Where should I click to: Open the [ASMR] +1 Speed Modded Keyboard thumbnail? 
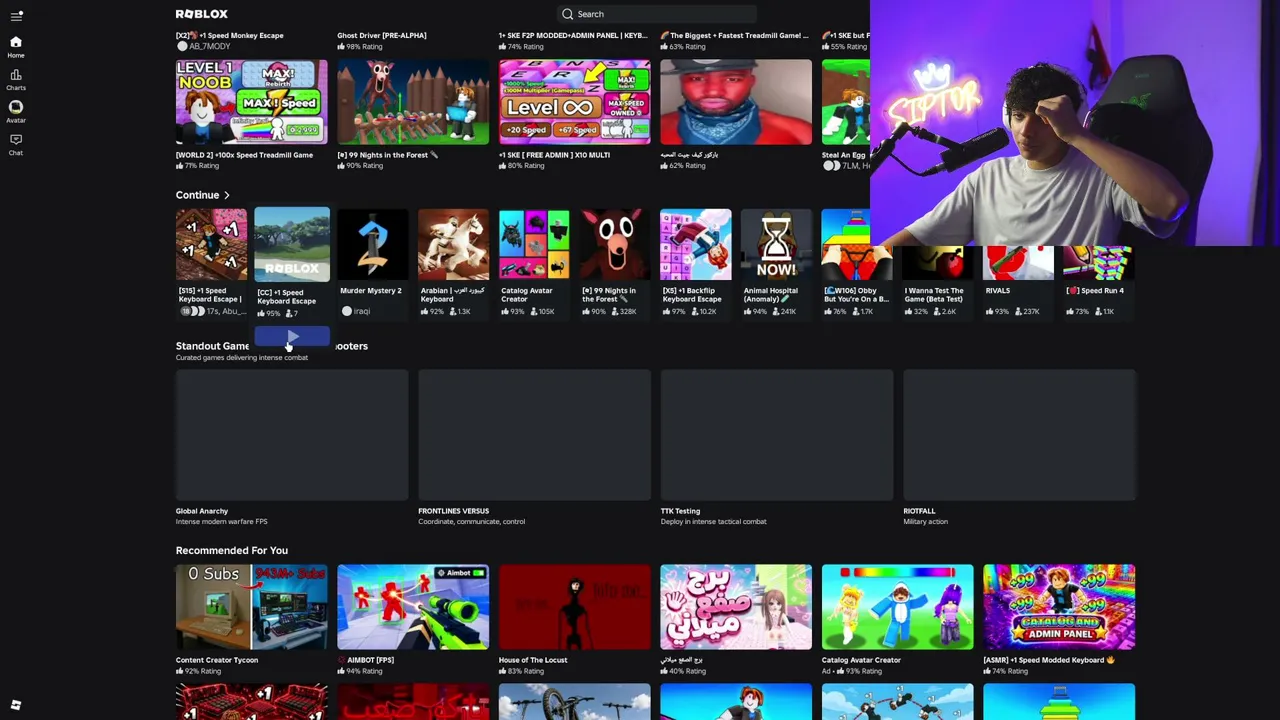[1059, 607]
